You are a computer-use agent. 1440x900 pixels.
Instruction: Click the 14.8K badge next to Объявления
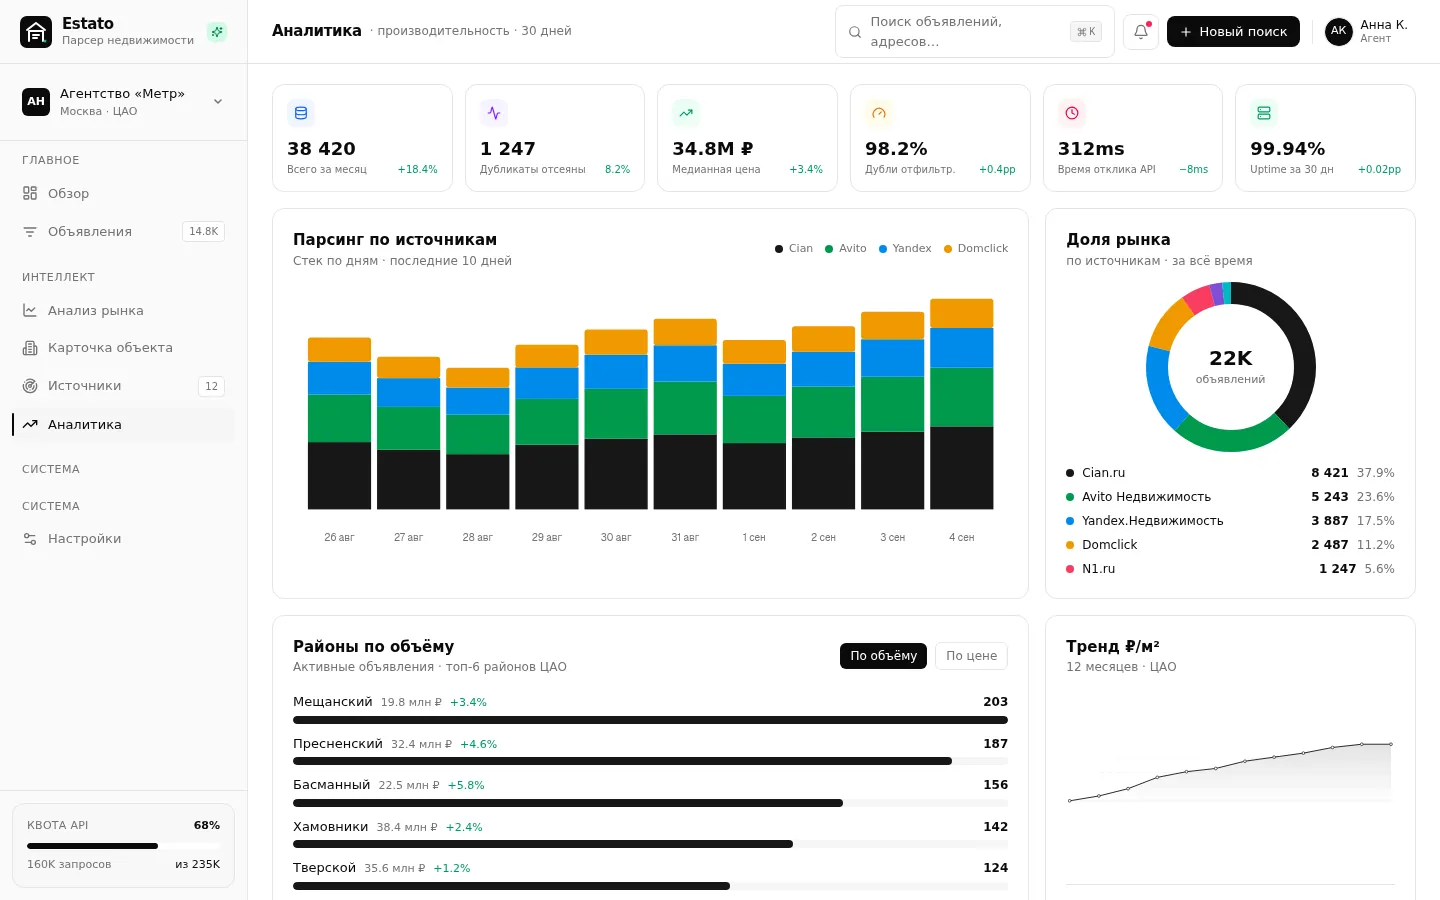[x=203, y=232]
